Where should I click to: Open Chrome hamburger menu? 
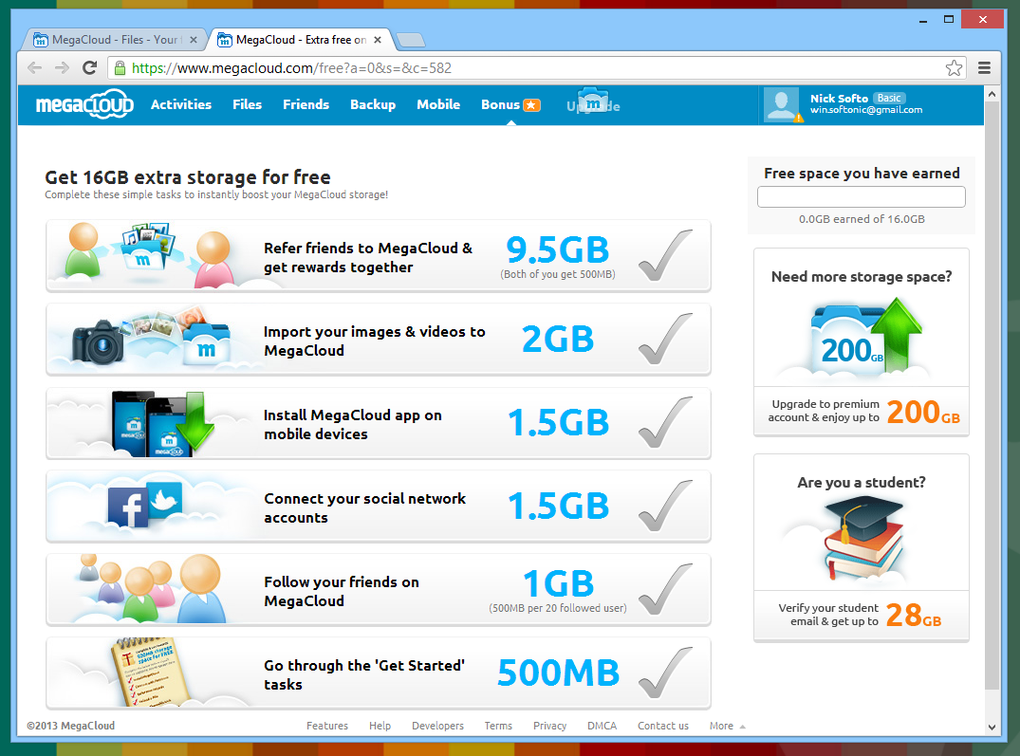984,68
